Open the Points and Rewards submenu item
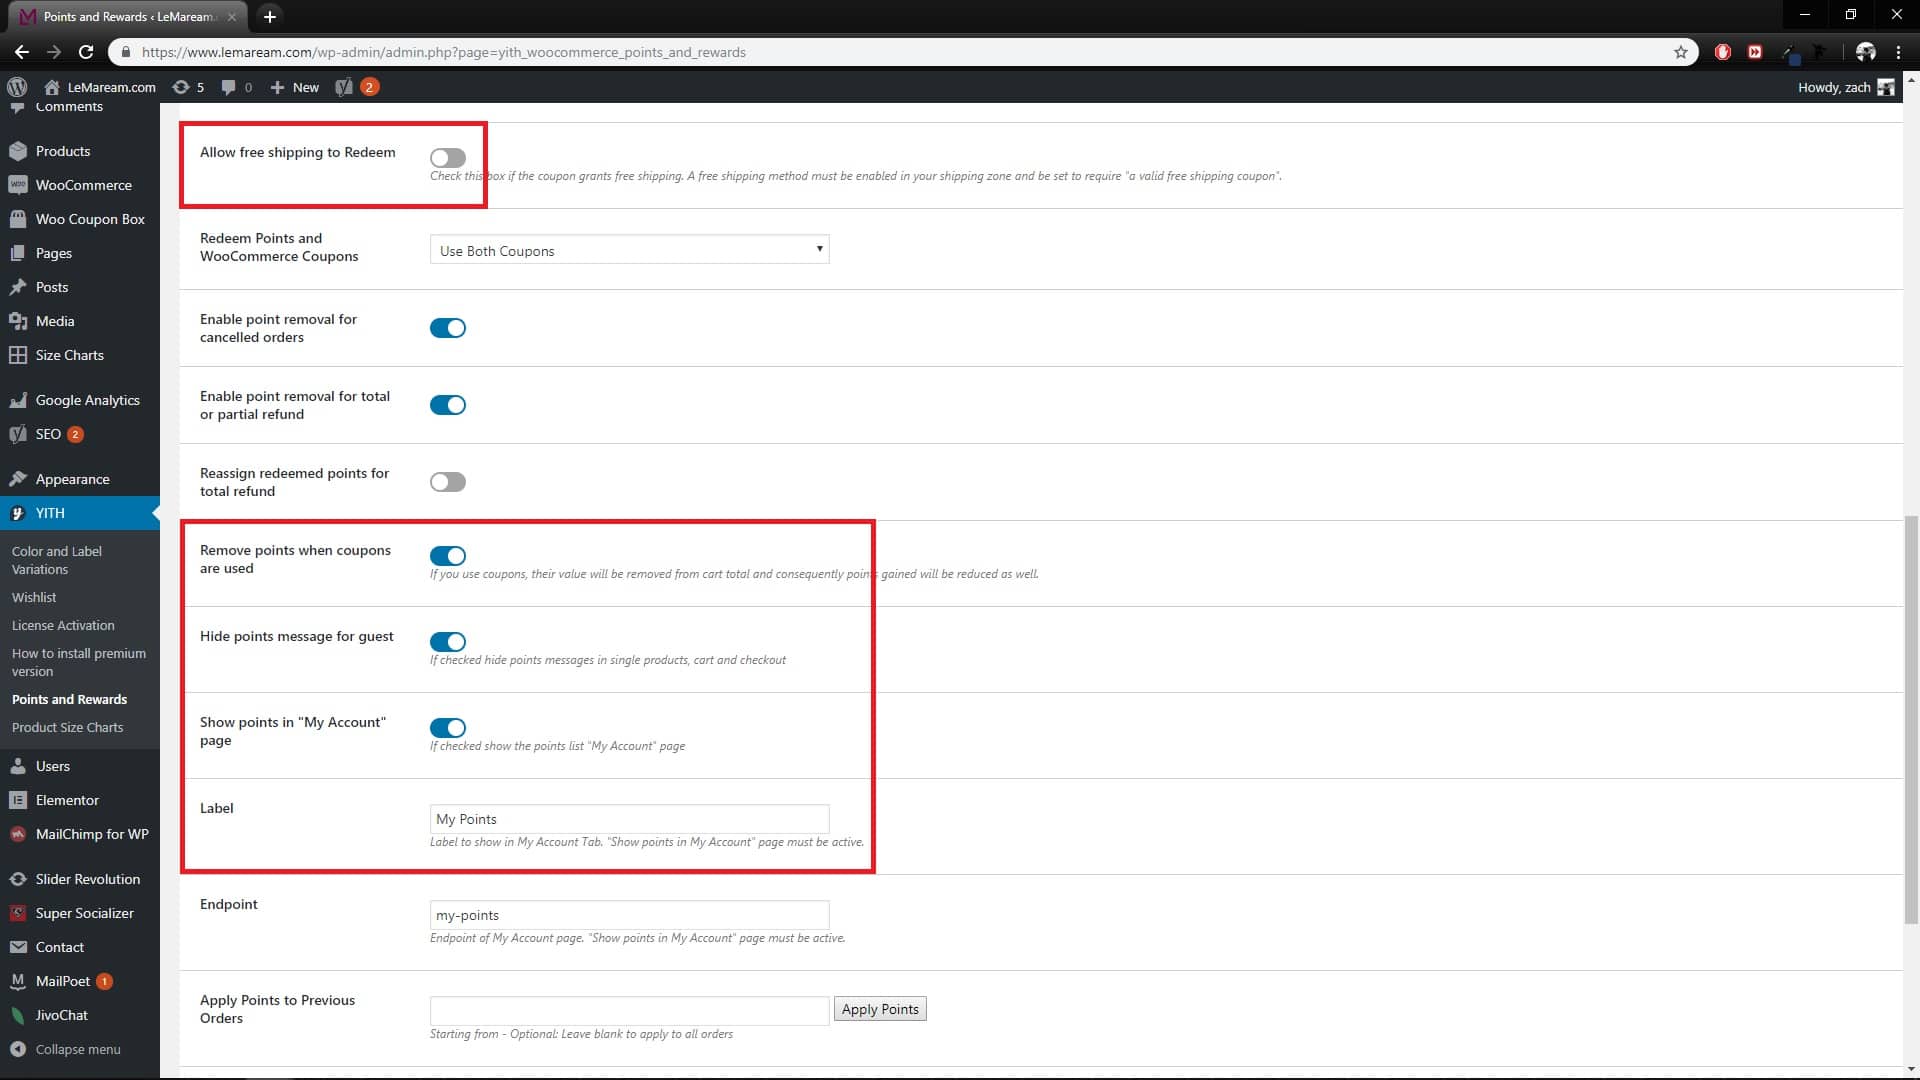Screen dimensions: 1920x1080 [69, 700]
